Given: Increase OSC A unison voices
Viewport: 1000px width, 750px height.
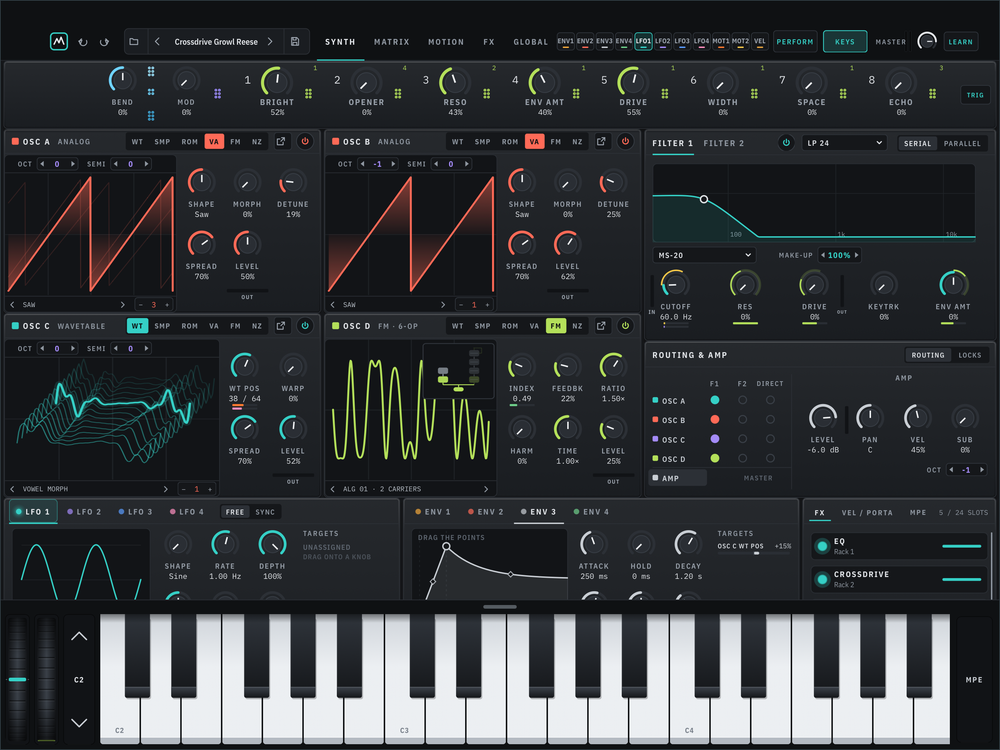Looking at the screenshot, I should click(167, 305).
